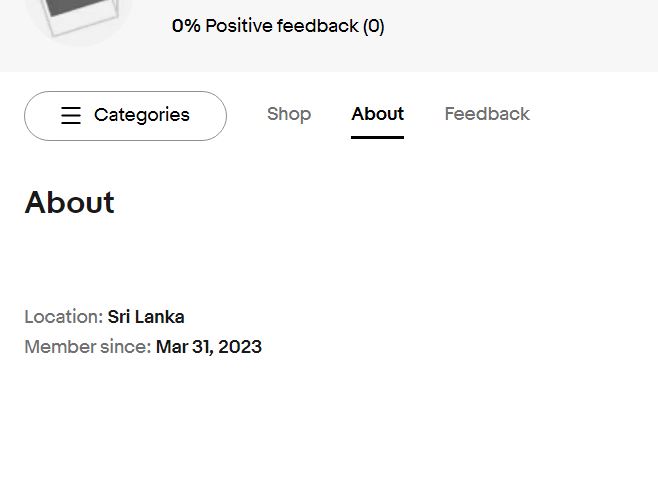
Task: Click the hamburger icon in Categories
Action: tap(71, 116)
